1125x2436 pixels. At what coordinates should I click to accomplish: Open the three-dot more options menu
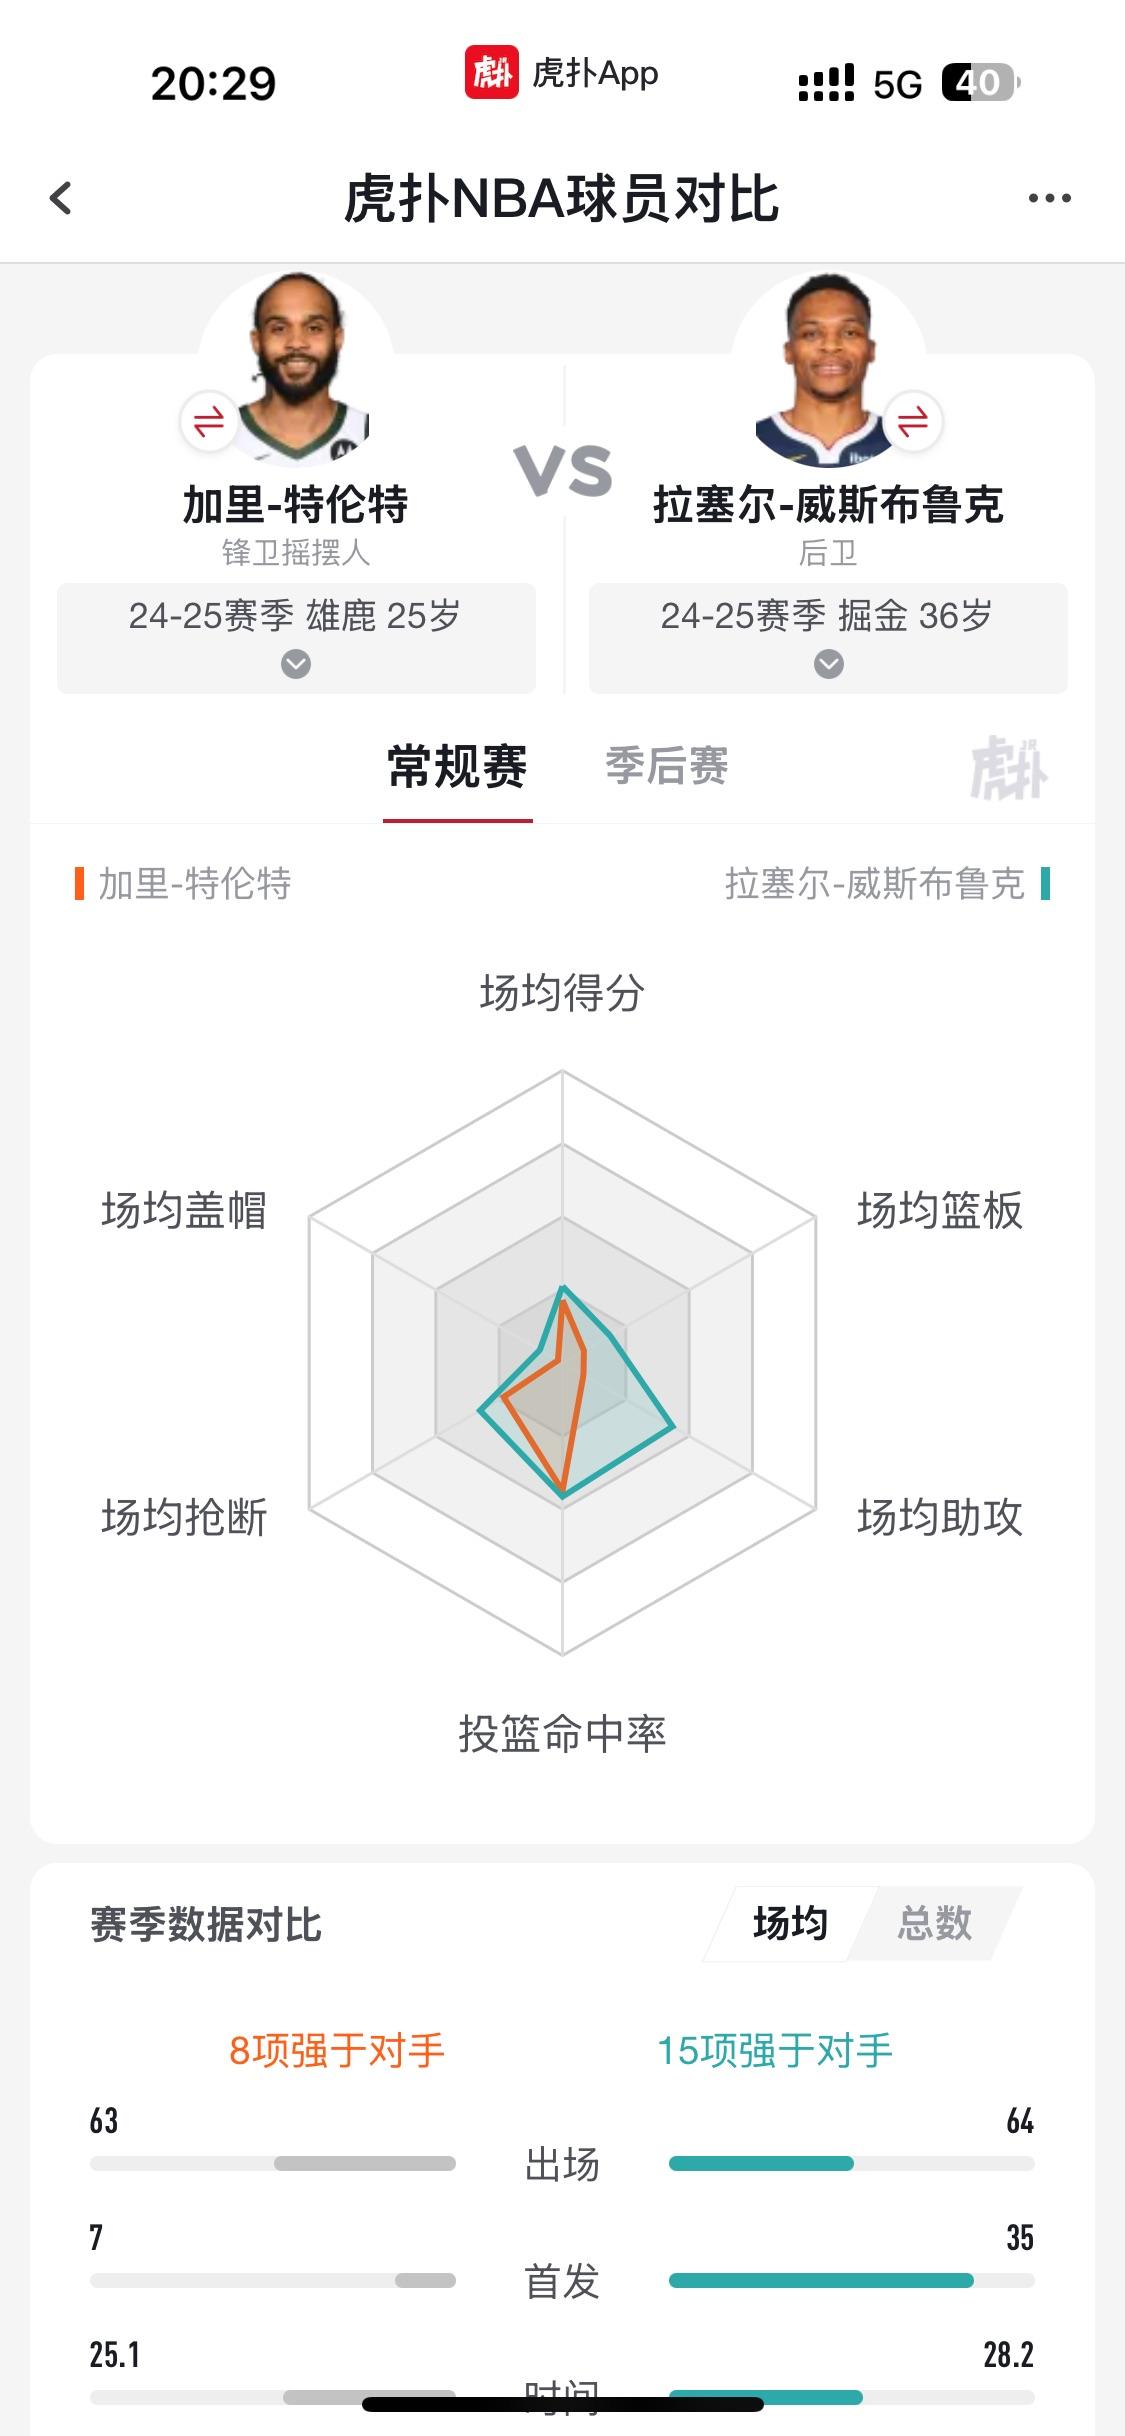click(x=1049, y=198)
